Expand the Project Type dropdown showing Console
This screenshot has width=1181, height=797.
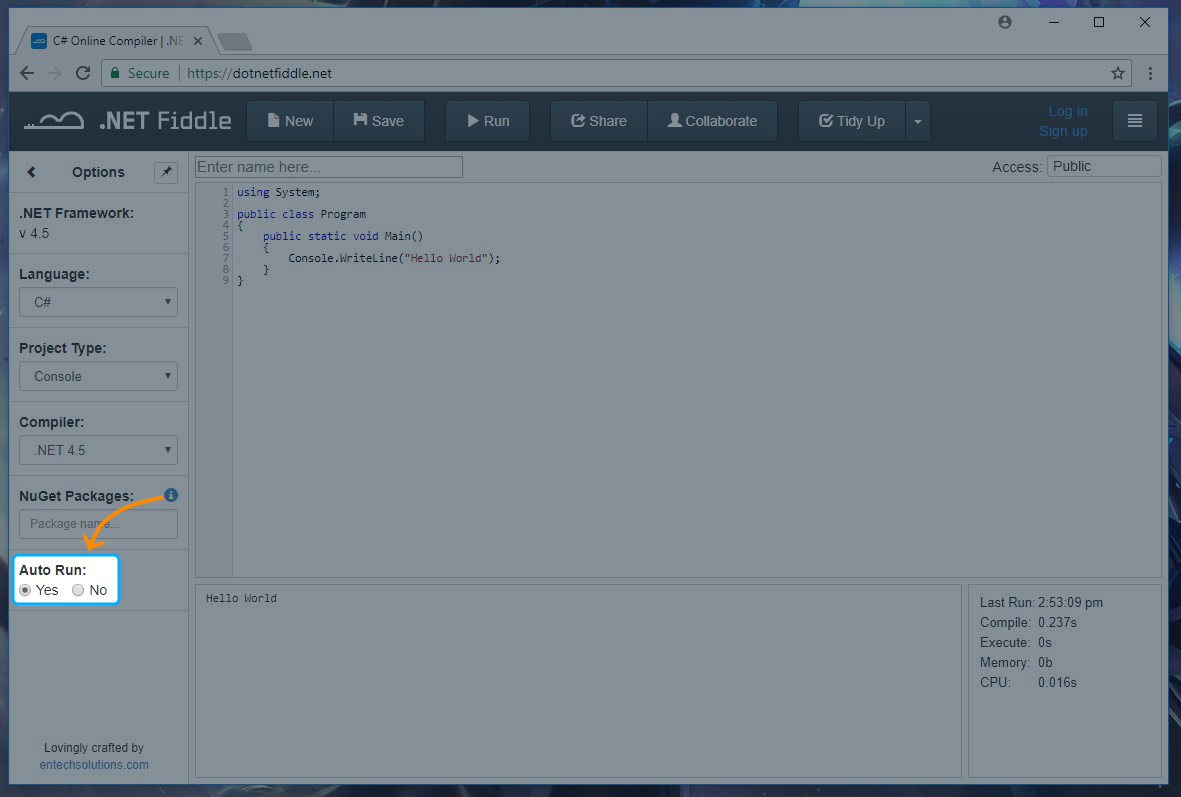(98, 376)
